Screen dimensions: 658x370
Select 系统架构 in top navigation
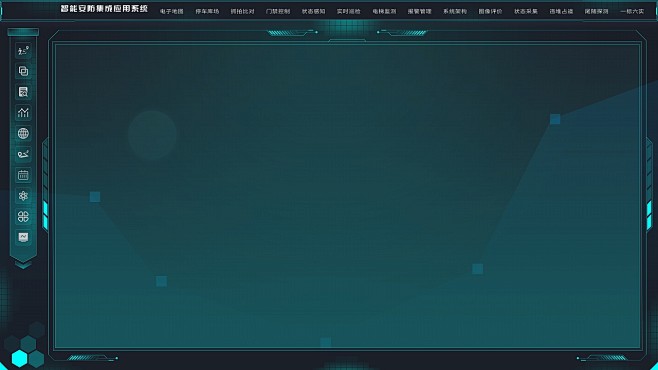[455, 11]
